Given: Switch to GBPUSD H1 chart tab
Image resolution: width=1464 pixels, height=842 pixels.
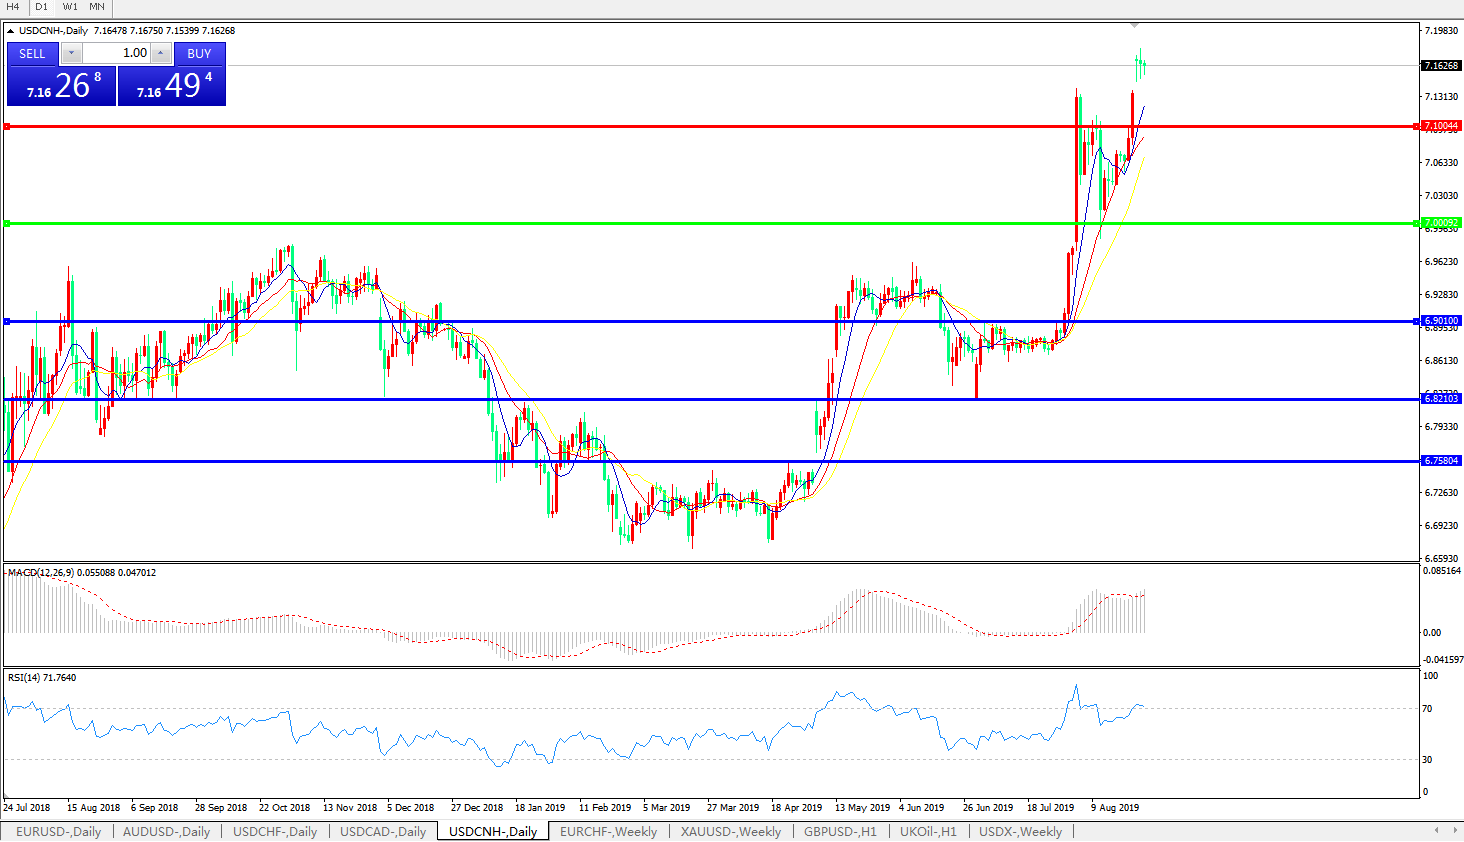Looking at the screenshot, I should 839,832.
